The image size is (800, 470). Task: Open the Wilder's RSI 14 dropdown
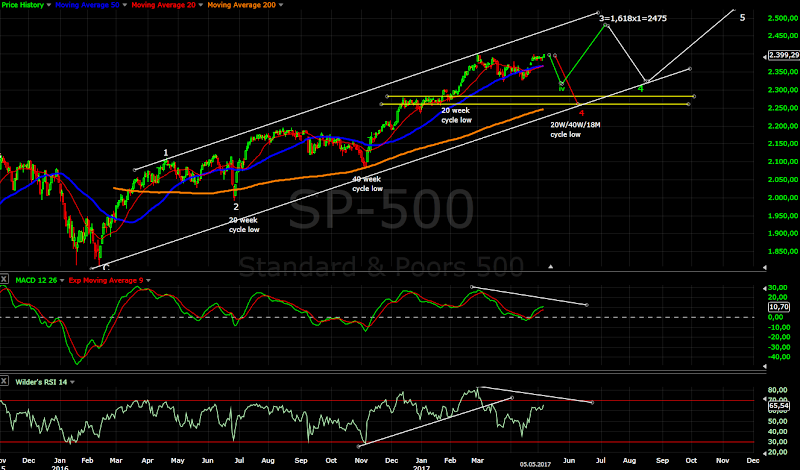(72, 382)
